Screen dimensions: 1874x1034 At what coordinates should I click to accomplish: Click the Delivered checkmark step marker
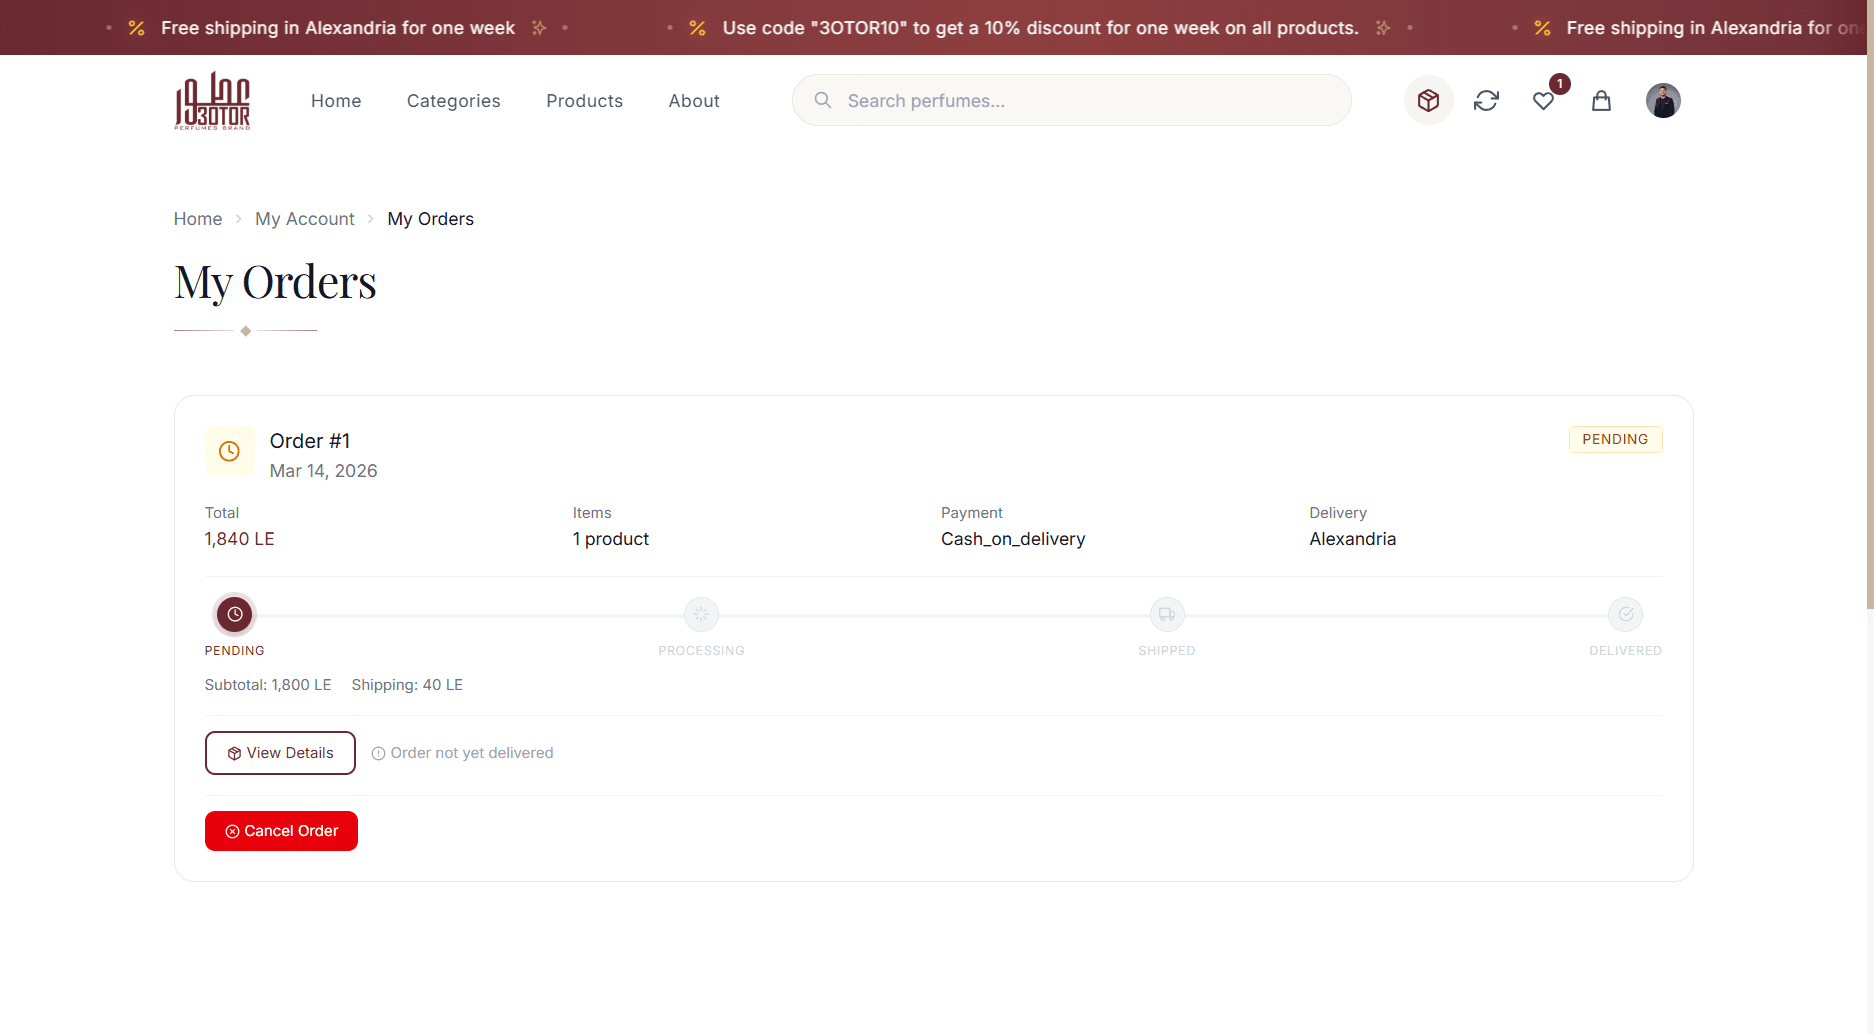click(1625, 614)
